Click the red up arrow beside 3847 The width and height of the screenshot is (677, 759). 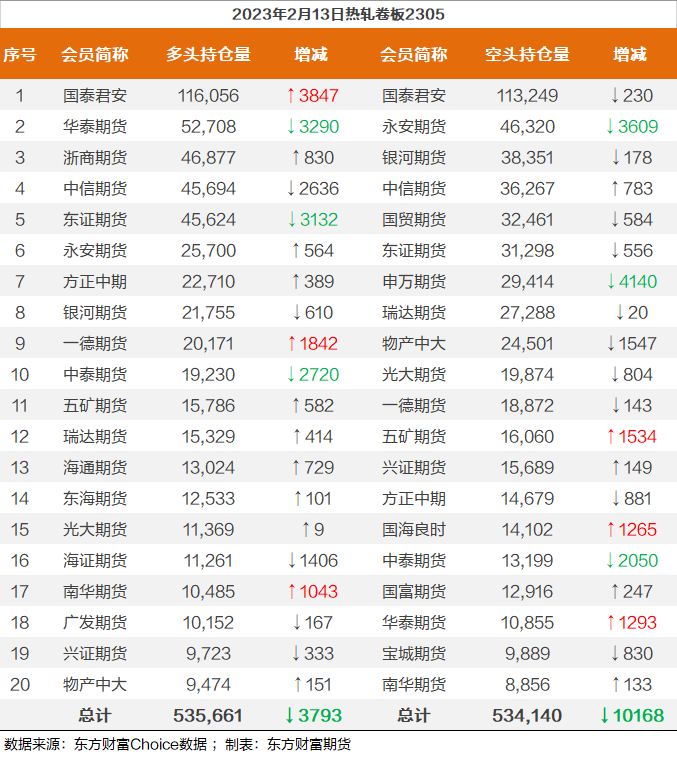click(x=290, y=96)
